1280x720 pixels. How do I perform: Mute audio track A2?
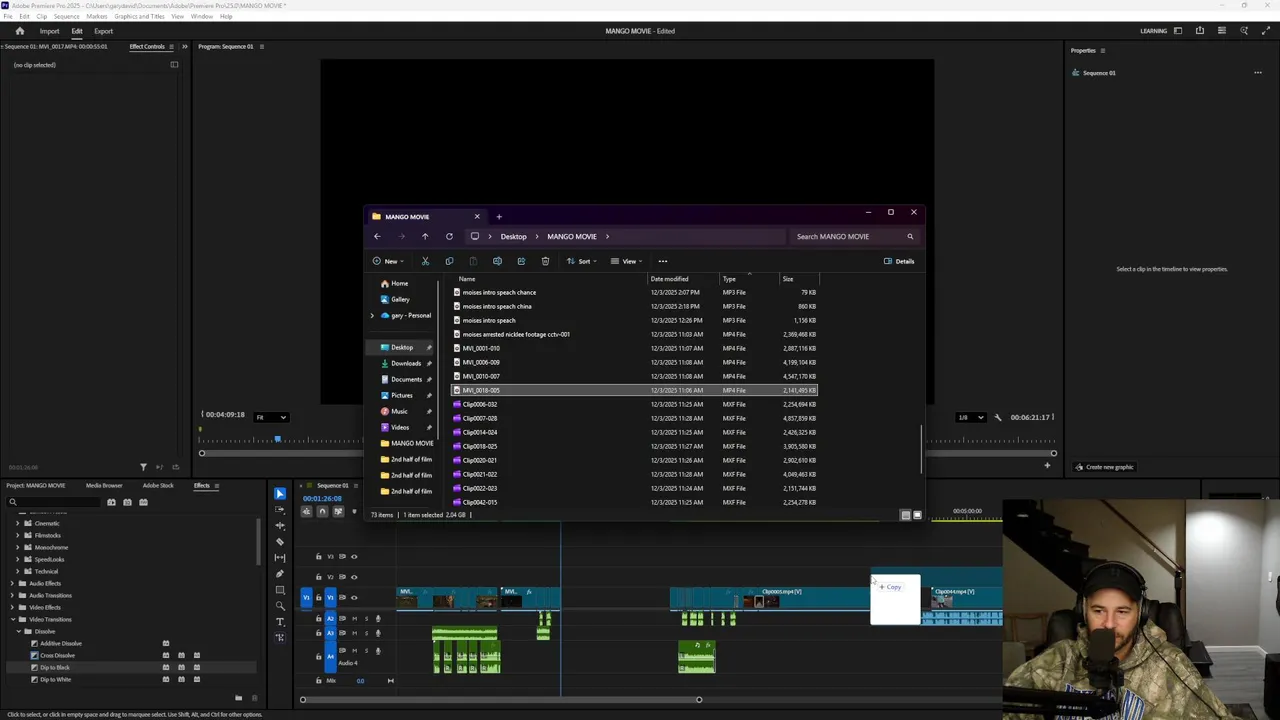pyautogui.click(x=354, y=619)
